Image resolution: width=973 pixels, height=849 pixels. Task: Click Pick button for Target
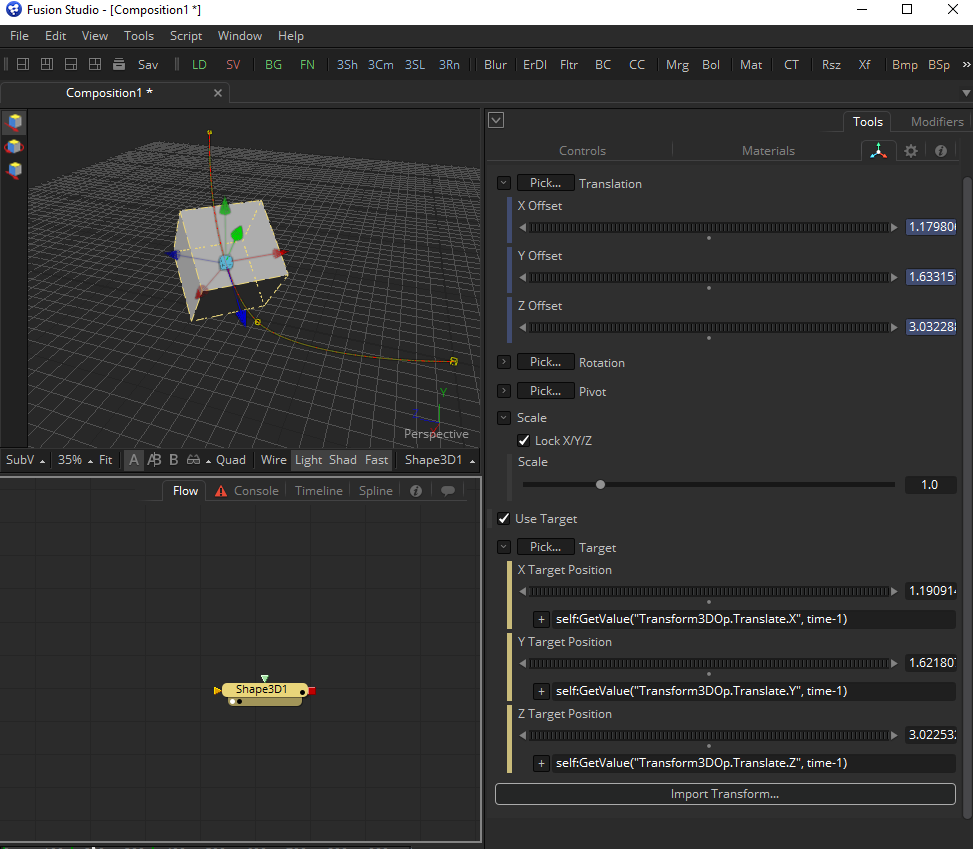pos(545,547)
